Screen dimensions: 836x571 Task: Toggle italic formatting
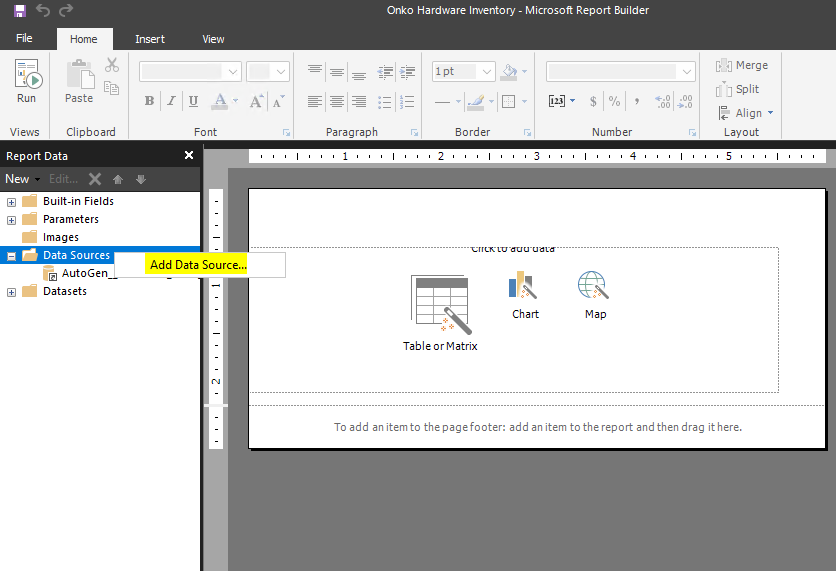click(171, 101)
